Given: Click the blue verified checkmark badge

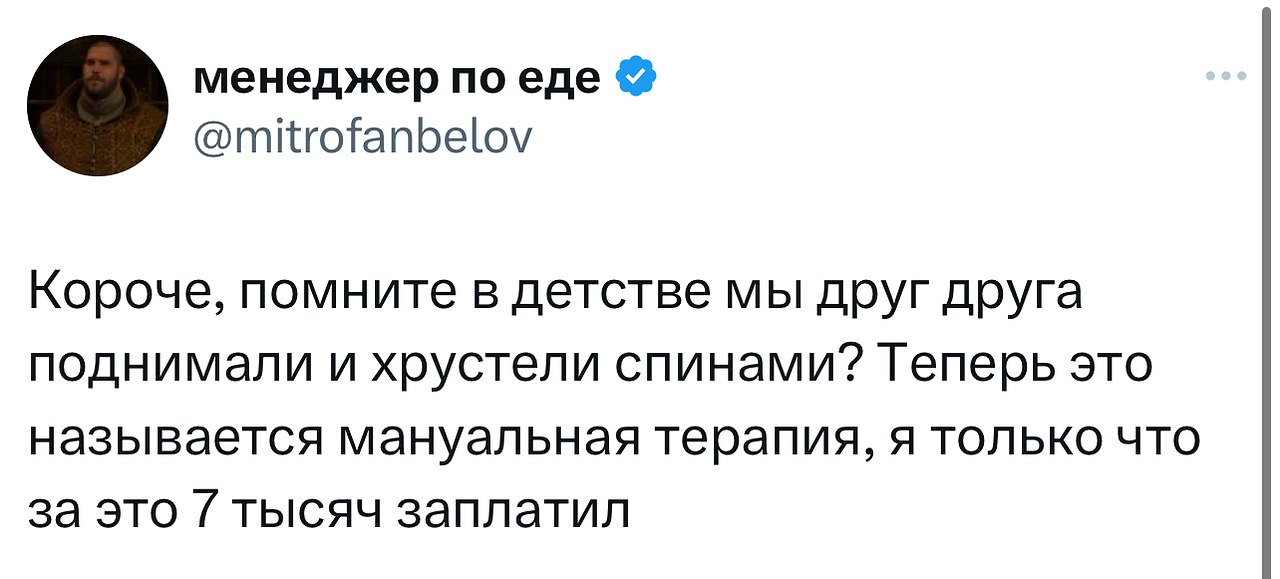Looking at the screenshot, I should (636, 79).
